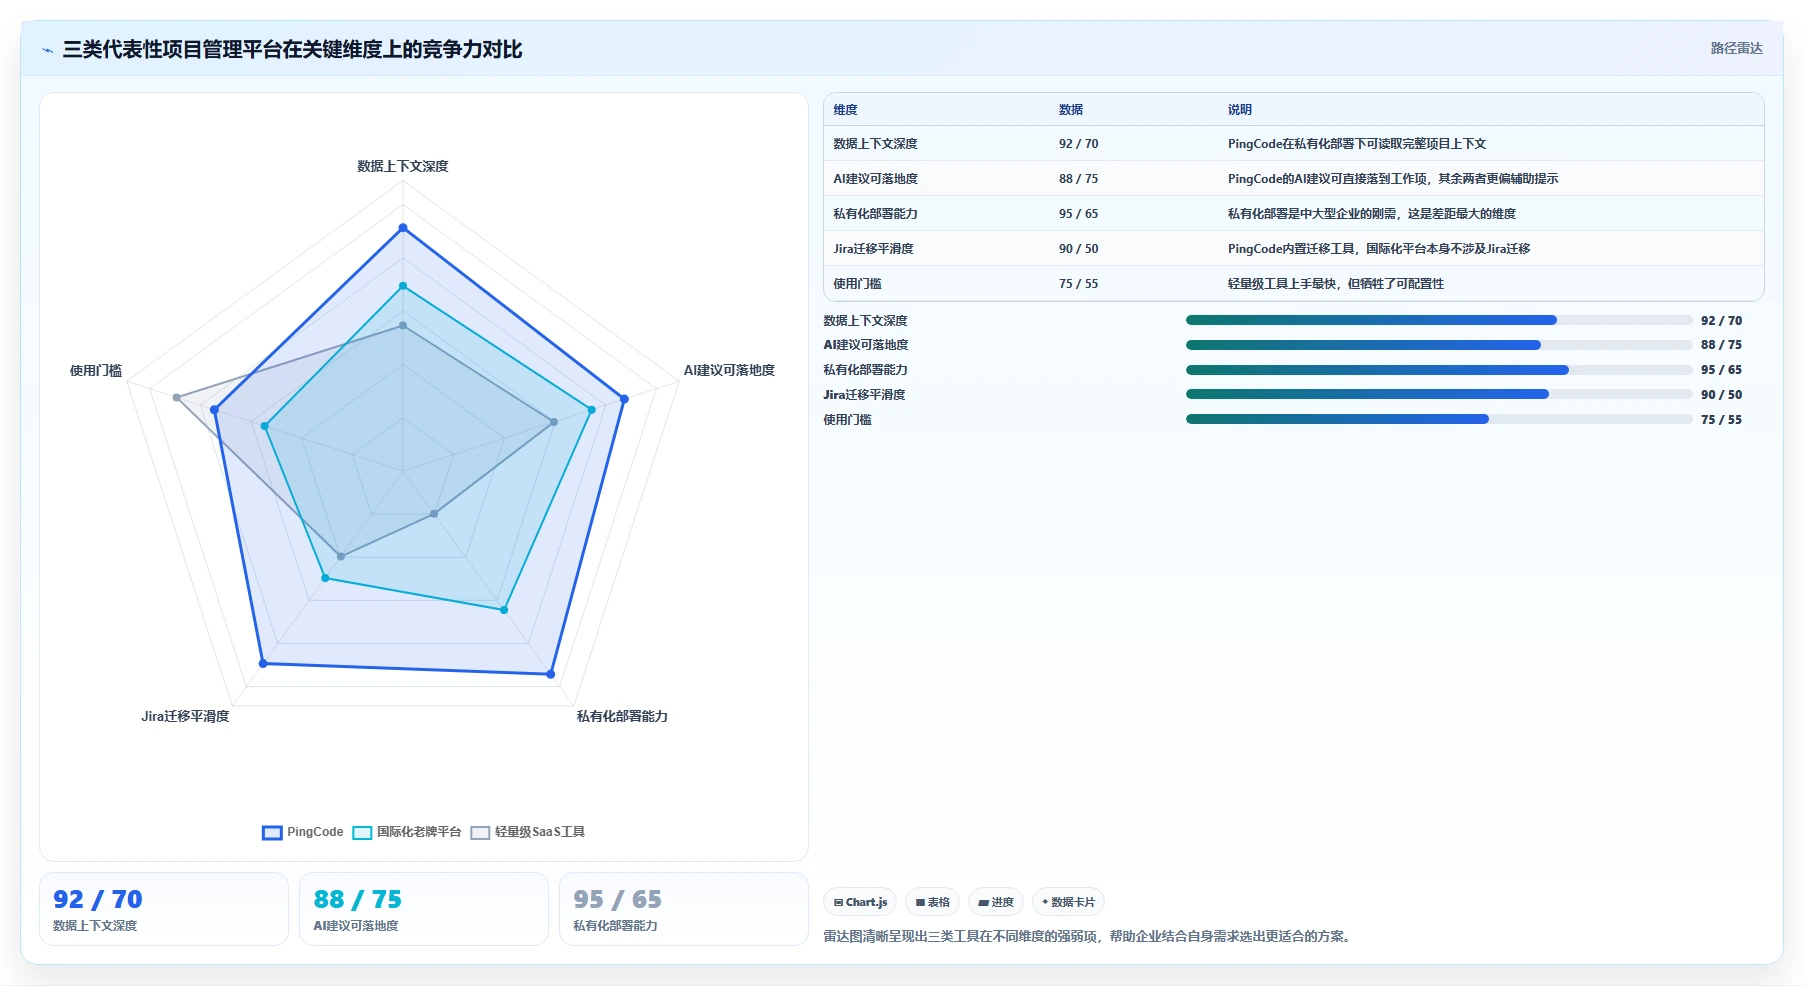Click the 轻量级SaaS工具 legend label
The height and width of the screenshot is (986, 1804).
tap(540, 832)
